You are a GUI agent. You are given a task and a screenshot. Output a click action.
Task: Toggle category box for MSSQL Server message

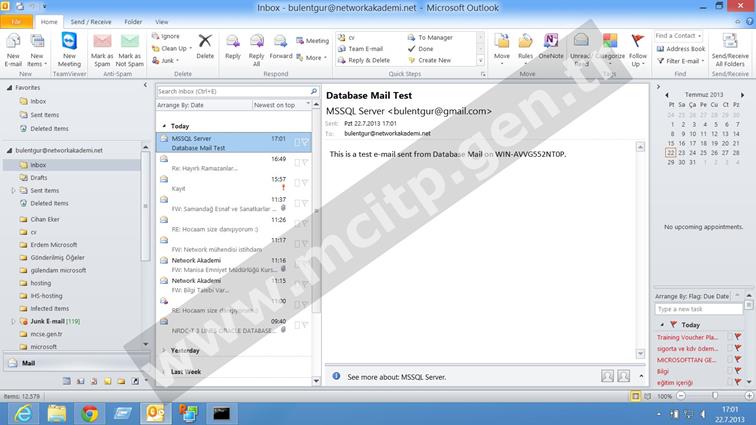[297, 142]
